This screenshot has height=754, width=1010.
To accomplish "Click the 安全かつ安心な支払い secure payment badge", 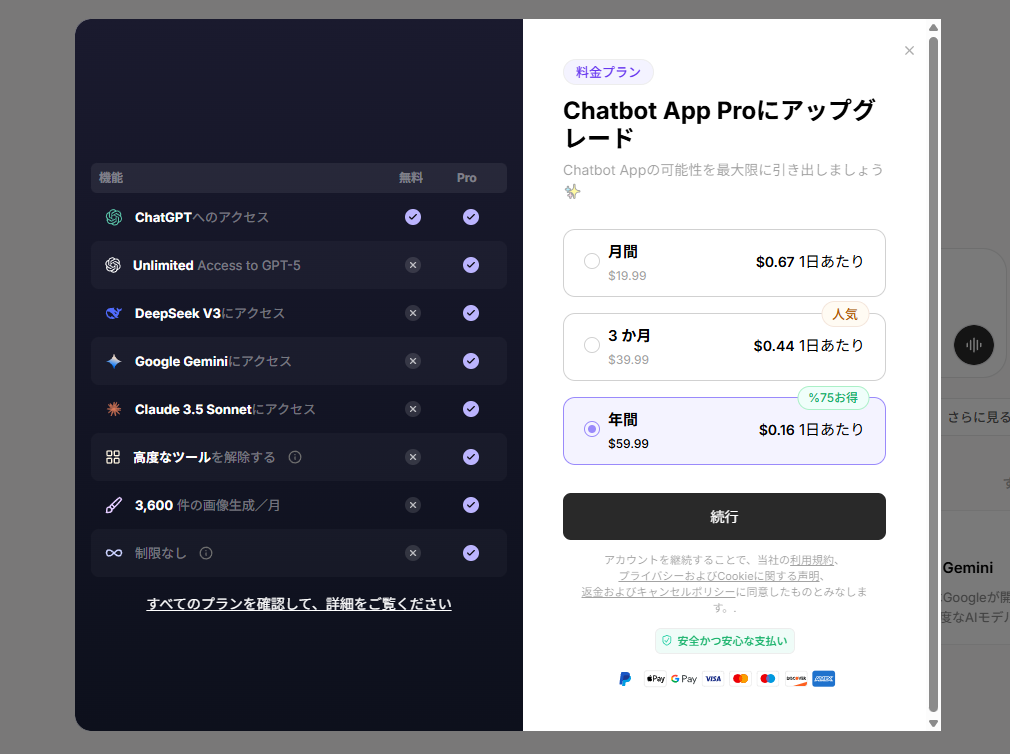I will 725,641.
